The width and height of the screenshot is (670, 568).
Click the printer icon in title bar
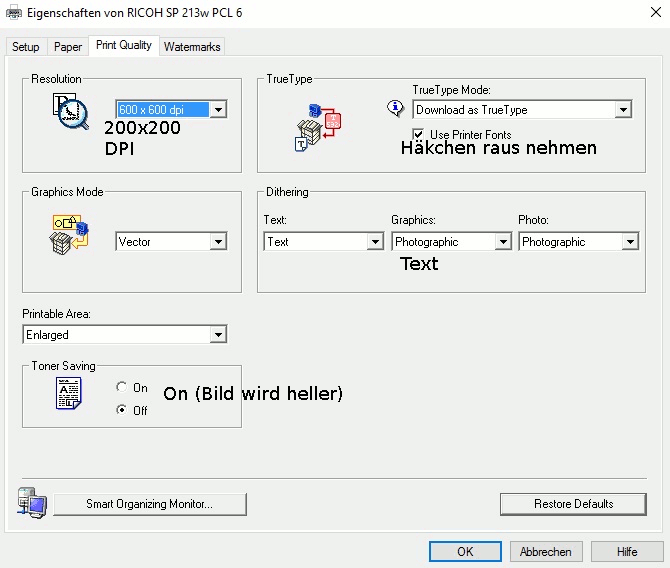pyautogui.click(x=14, y=13)
